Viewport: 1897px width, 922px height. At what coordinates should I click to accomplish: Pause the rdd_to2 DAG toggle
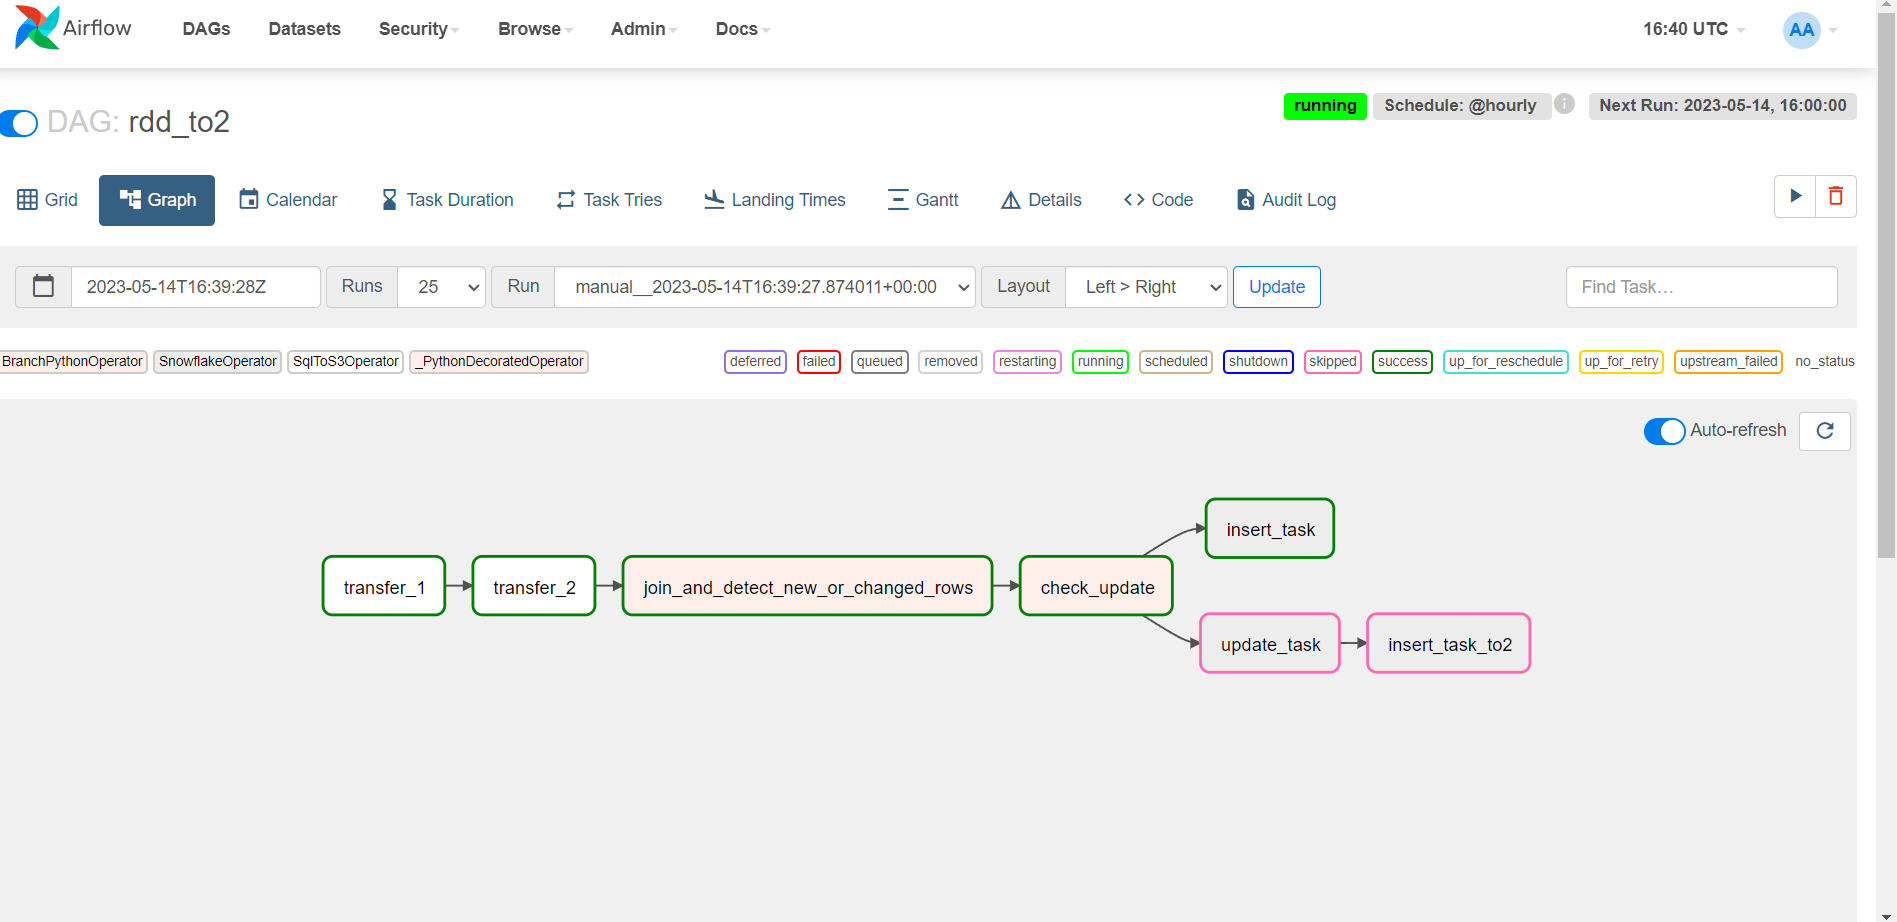pos(20,123)
